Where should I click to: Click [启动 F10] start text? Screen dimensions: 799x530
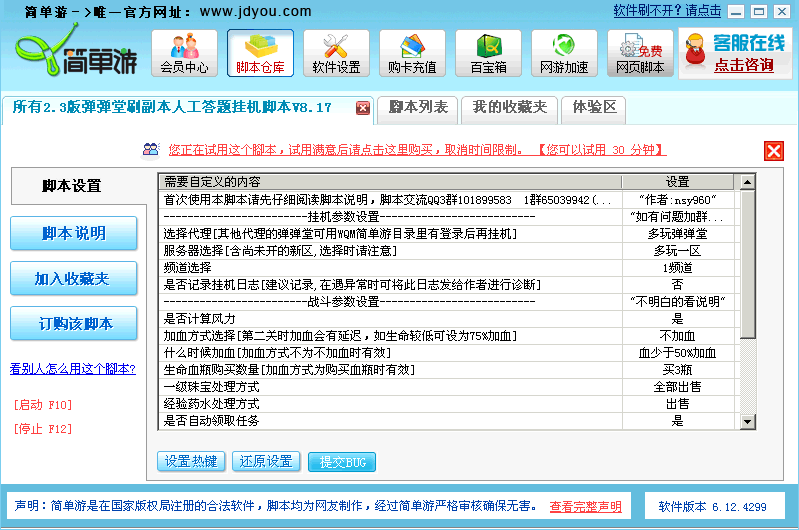click(x=43, y=405)
